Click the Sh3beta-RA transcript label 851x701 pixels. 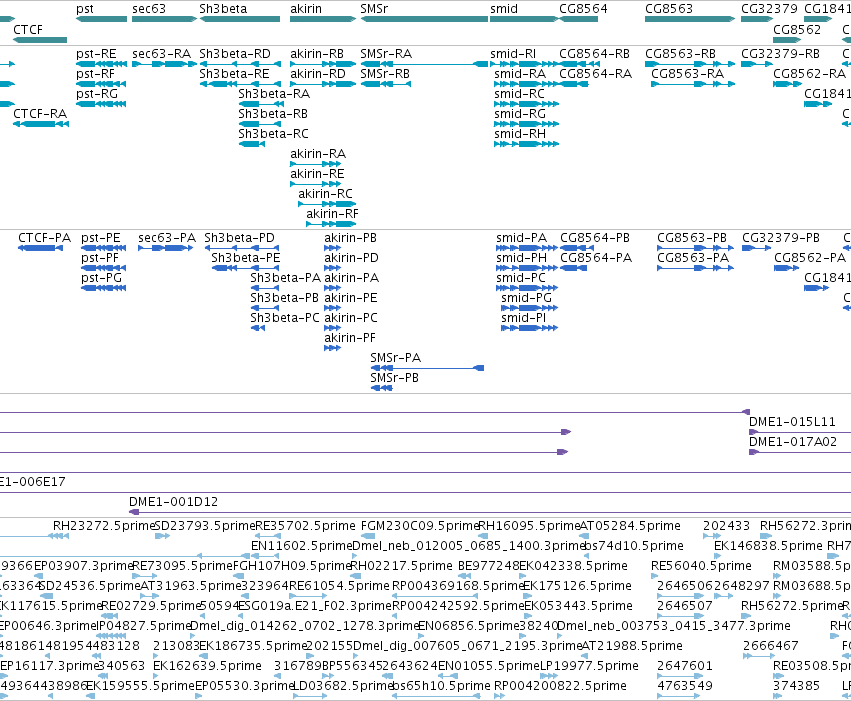(274, 94)
